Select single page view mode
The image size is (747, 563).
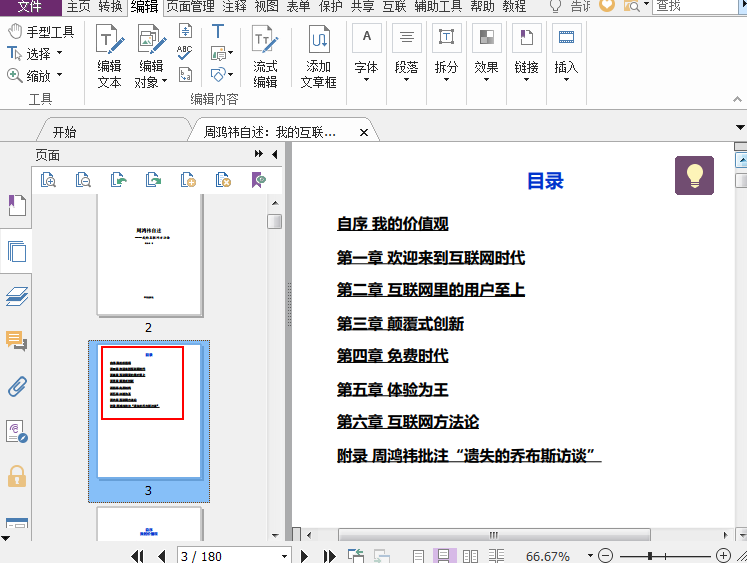(418, 556)
